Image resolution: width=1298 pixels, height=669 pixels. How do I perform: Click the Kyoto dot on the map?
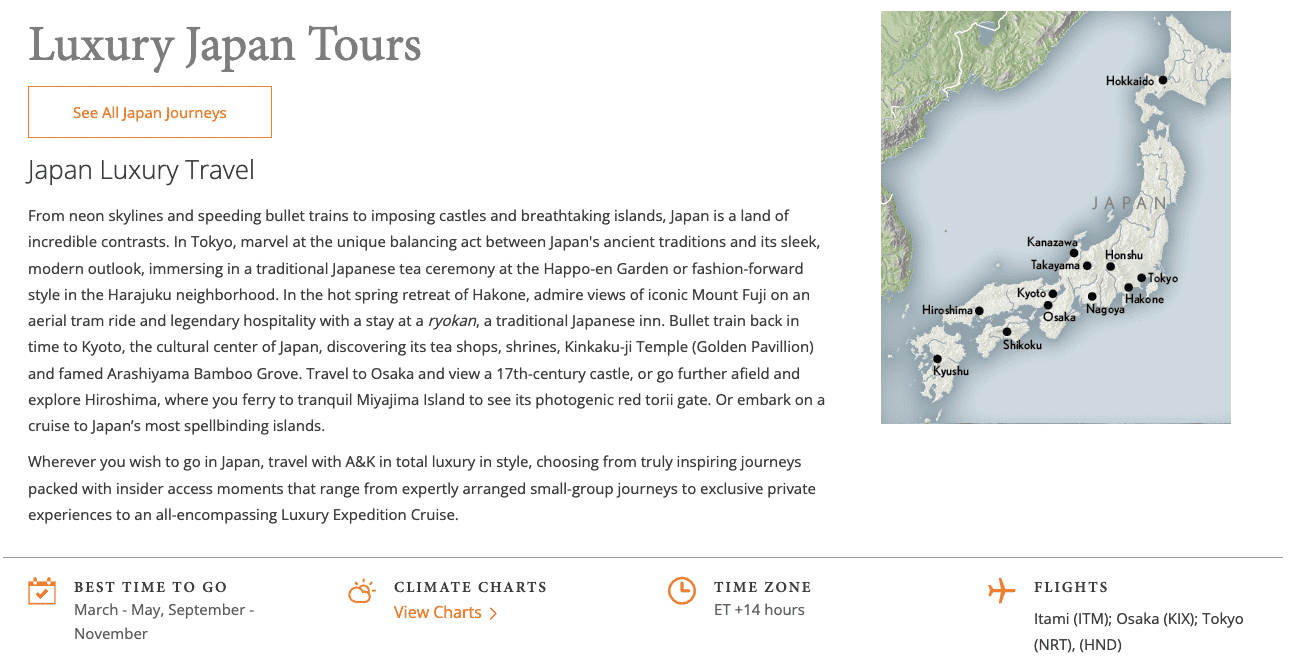[1052, 294]
